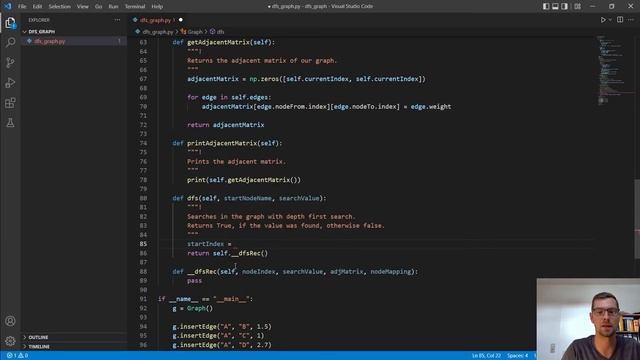Open the Run and Debug view
The image size is (640, 360).
click(10, 82)
